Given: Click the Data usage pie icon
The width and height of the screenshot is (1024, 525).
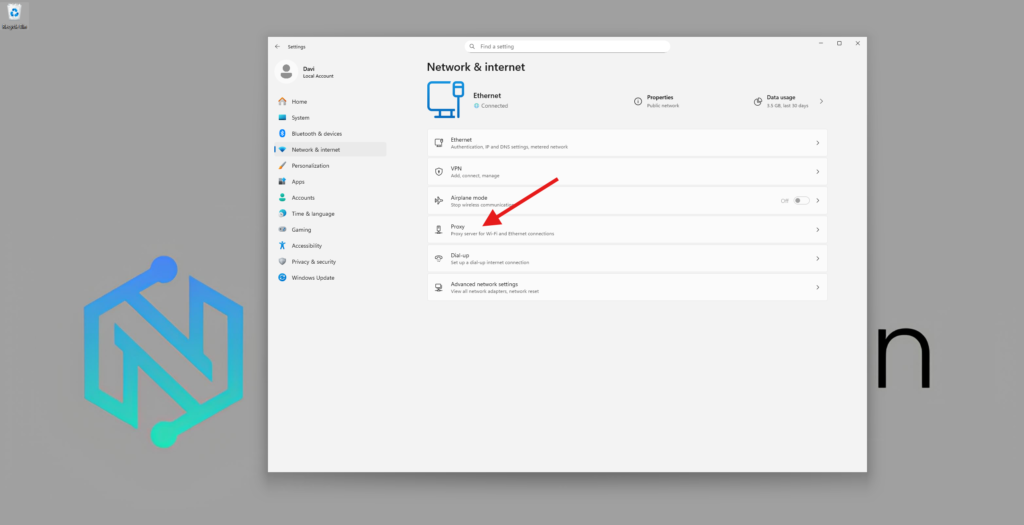Looking at the screenshot, I should (758, 102).
